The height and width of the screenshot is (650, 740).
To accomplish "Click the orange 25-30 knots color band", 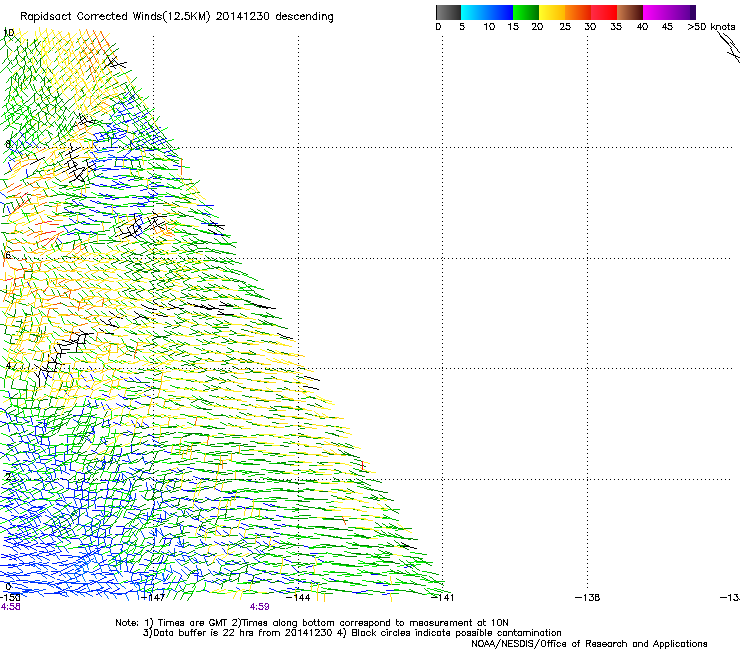I will pyautogui.click(x=578, y=12).
